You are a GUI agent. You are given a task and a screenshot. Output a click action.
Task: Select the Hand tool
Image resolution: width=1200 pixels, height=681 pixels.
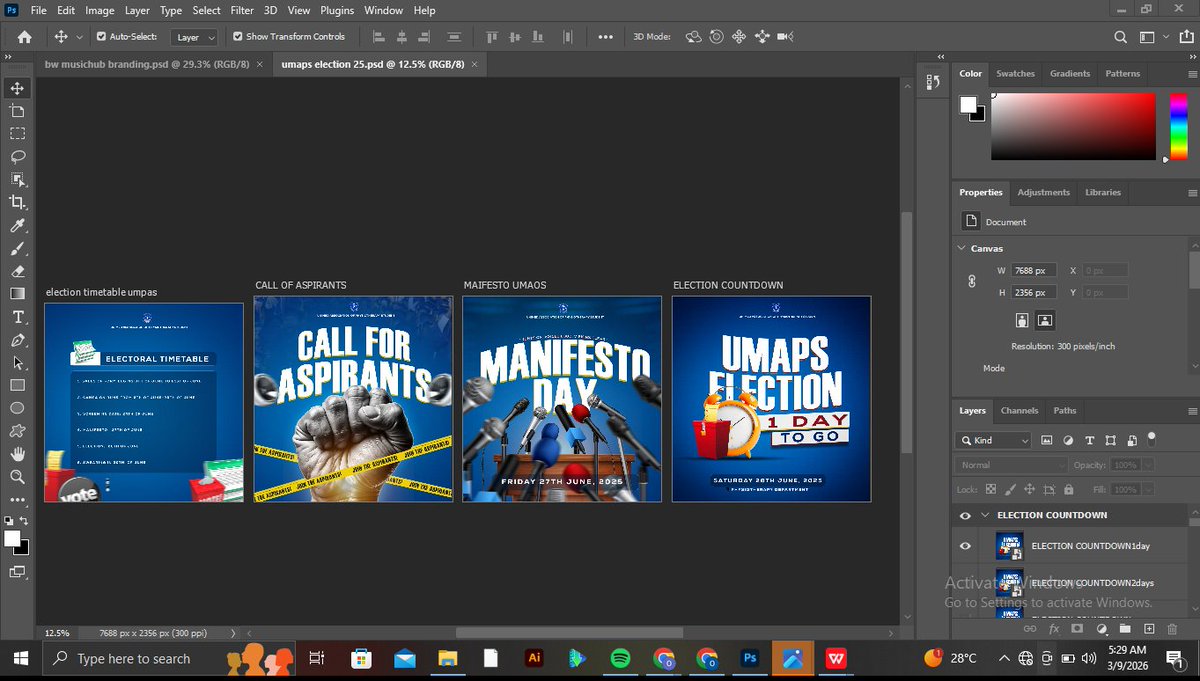click(x=17, y=454)
